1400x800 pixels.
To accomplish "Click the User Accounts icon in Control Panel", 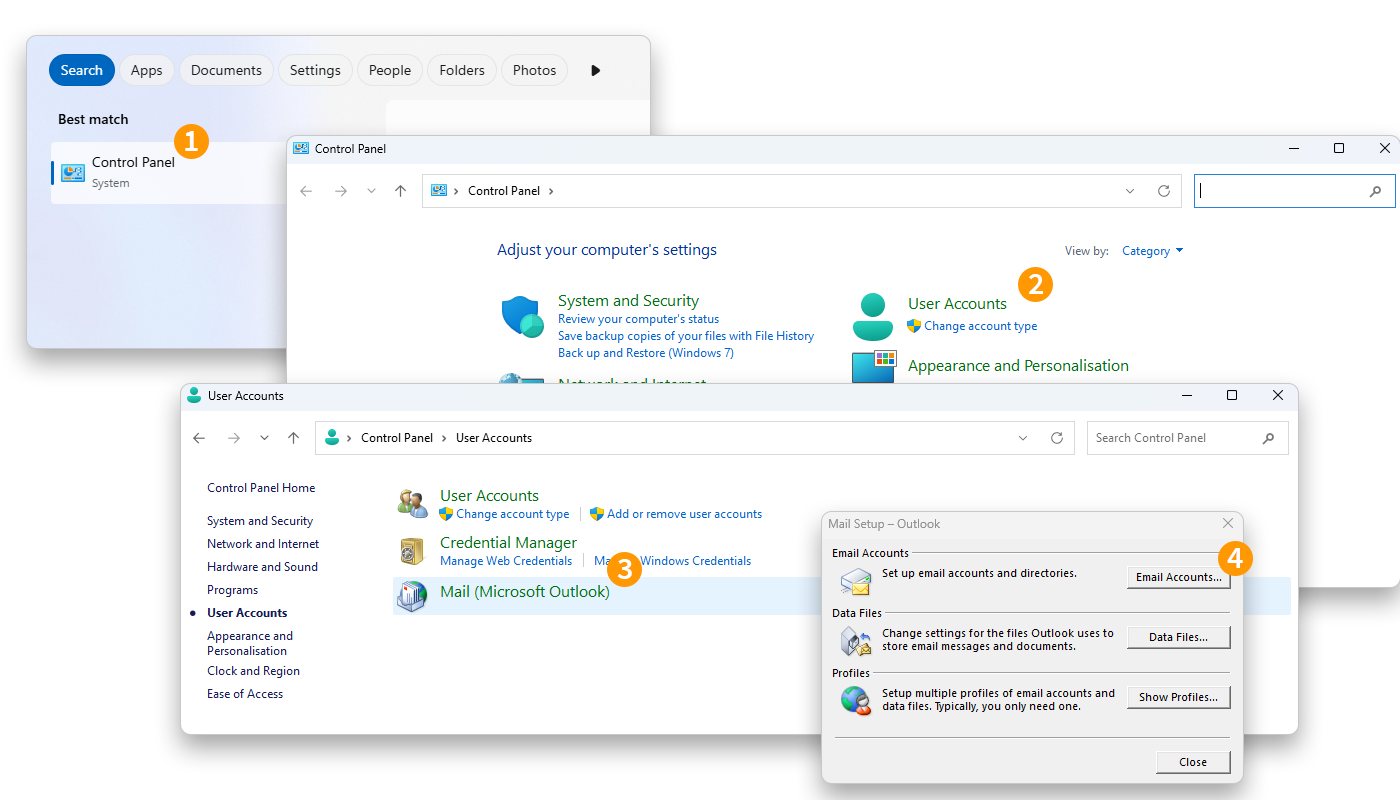I will [873, 313].
